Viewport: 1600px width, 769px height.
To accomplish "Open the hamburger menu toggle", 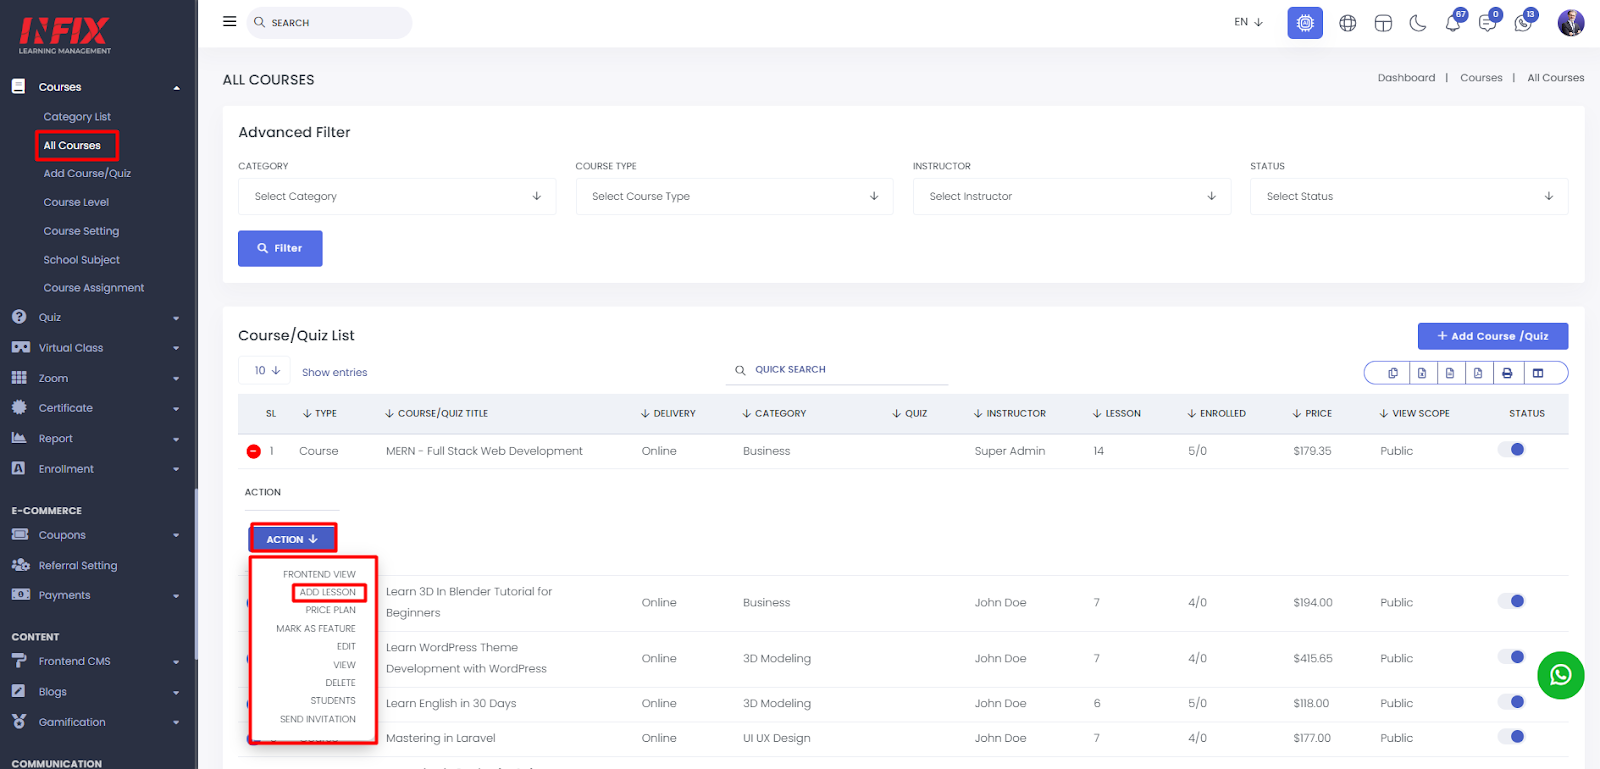I will (x=229, y=21).
